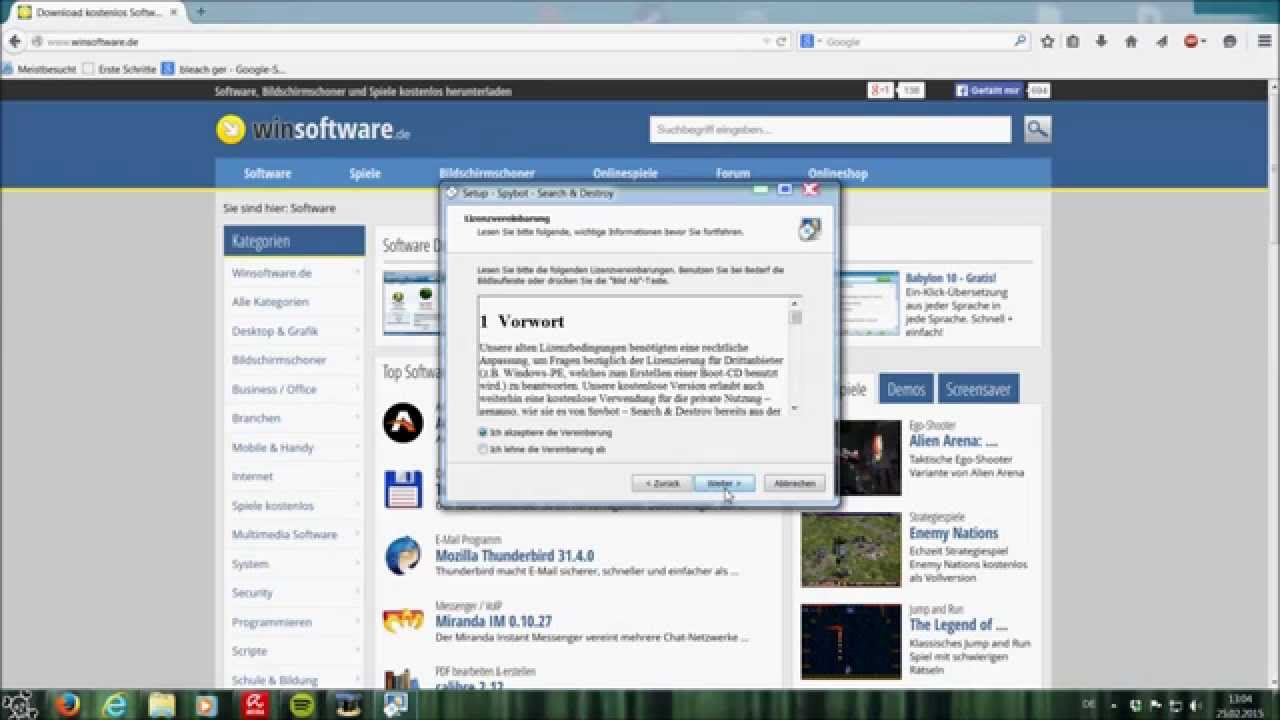
Task: Open the search engine dropdown next to Google
Action: tap(820, 42)
